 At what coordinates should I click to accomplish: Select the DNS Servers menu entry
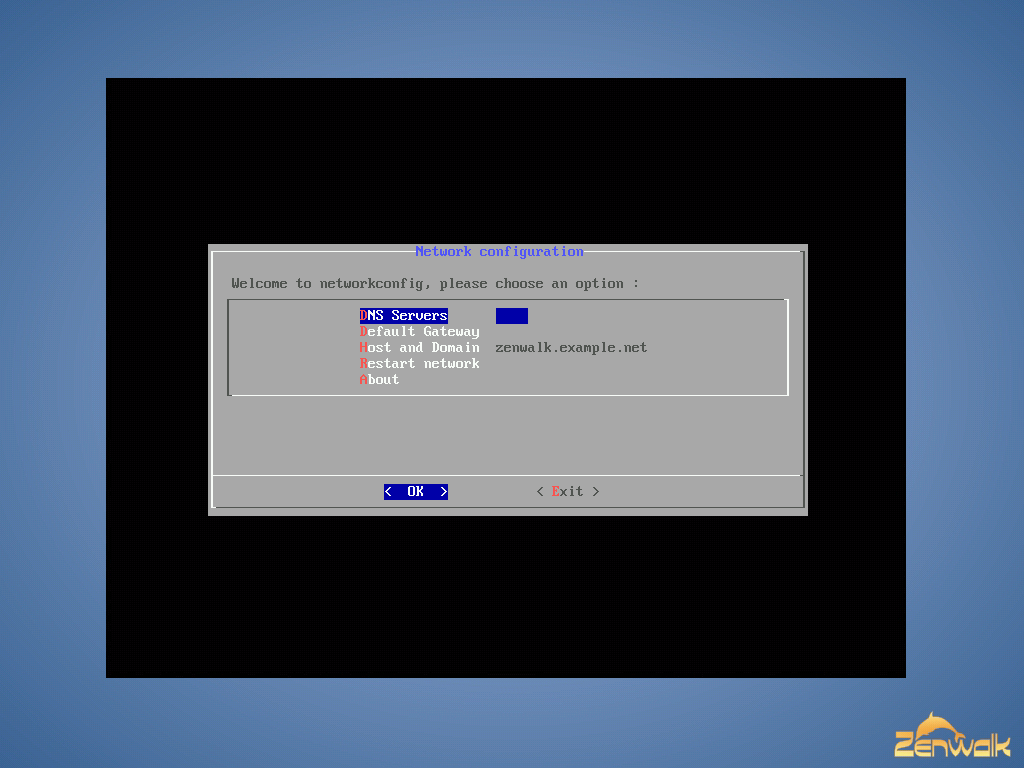[404, 316]
